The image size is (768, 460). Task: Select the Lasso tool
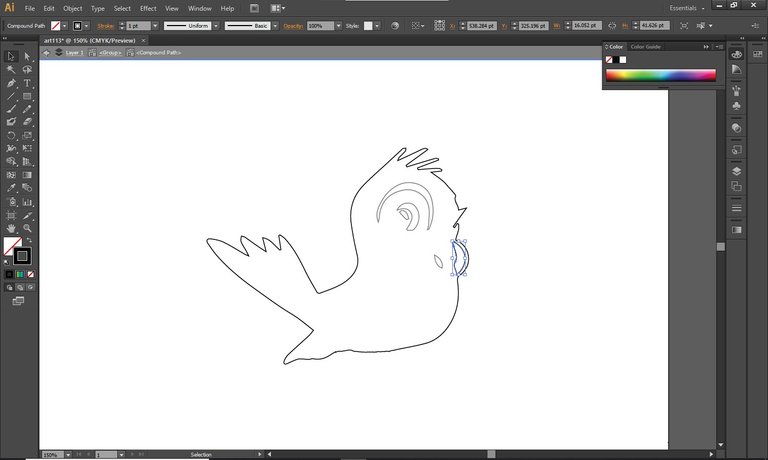(x=27, y=70)
